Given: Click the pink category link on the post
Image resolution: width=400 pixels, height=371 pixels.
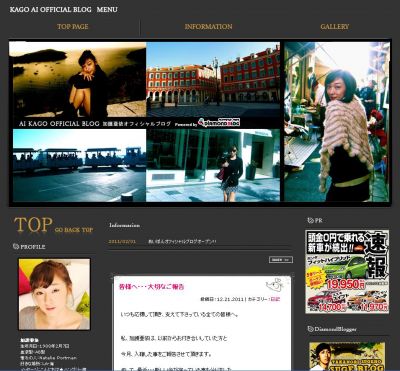Looking at the screenshot, I should click(x=275, y=299).
